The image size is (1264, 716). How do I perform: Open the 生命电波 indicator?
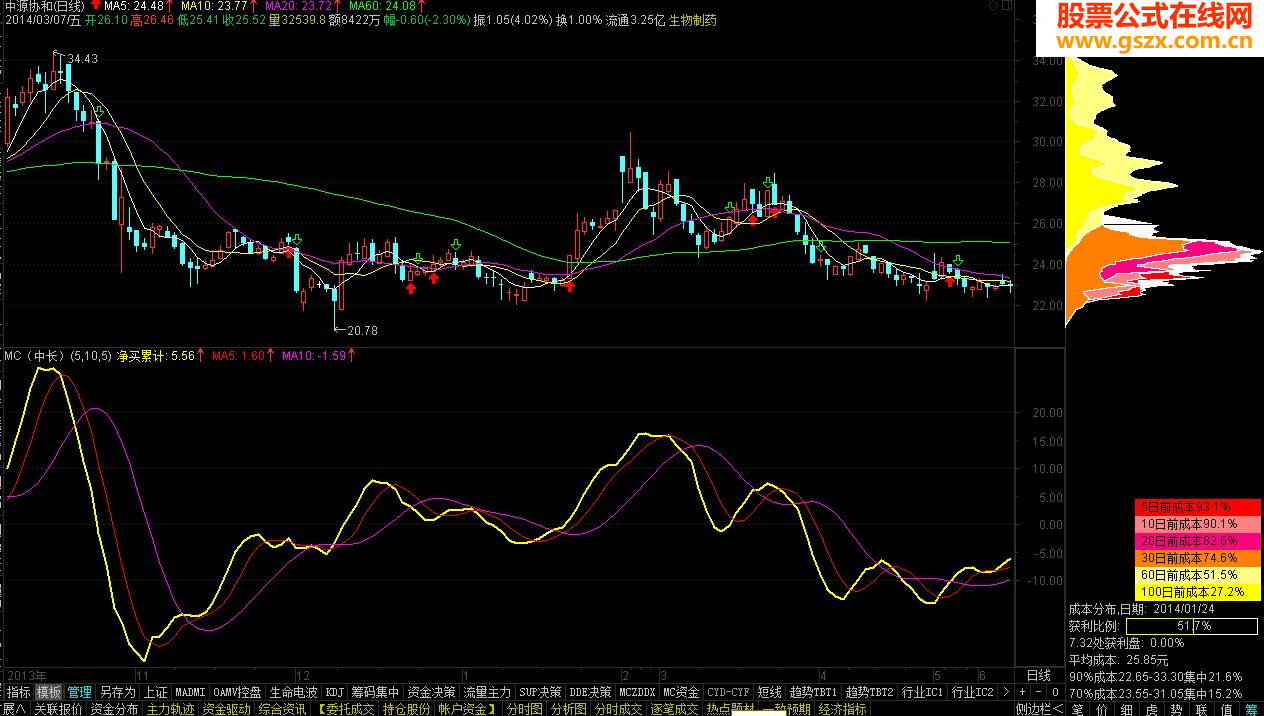pyautogui.click(x=293, y=692)
